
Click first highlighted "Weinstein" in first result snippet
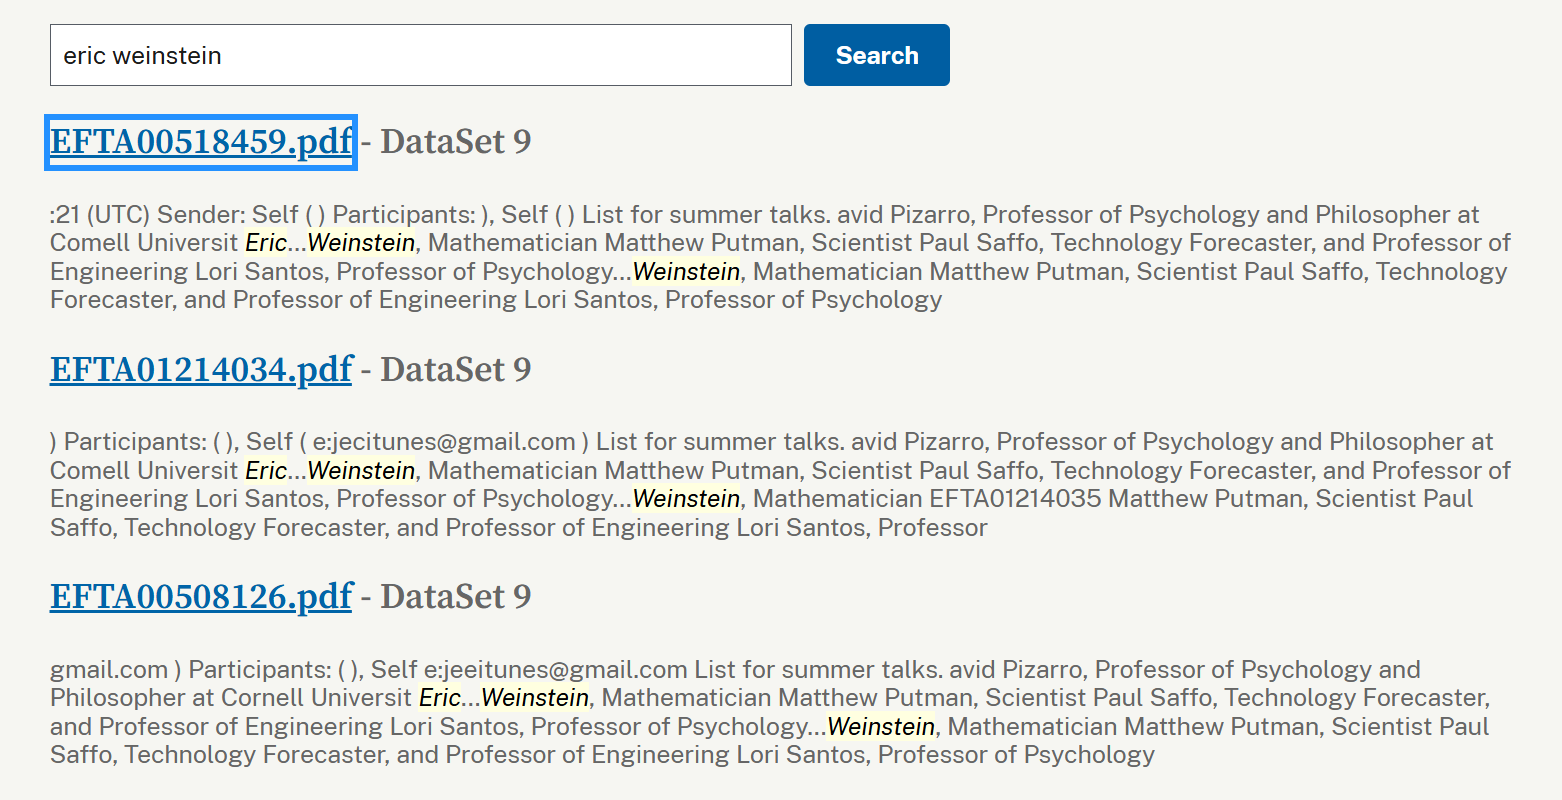point(361,243)
